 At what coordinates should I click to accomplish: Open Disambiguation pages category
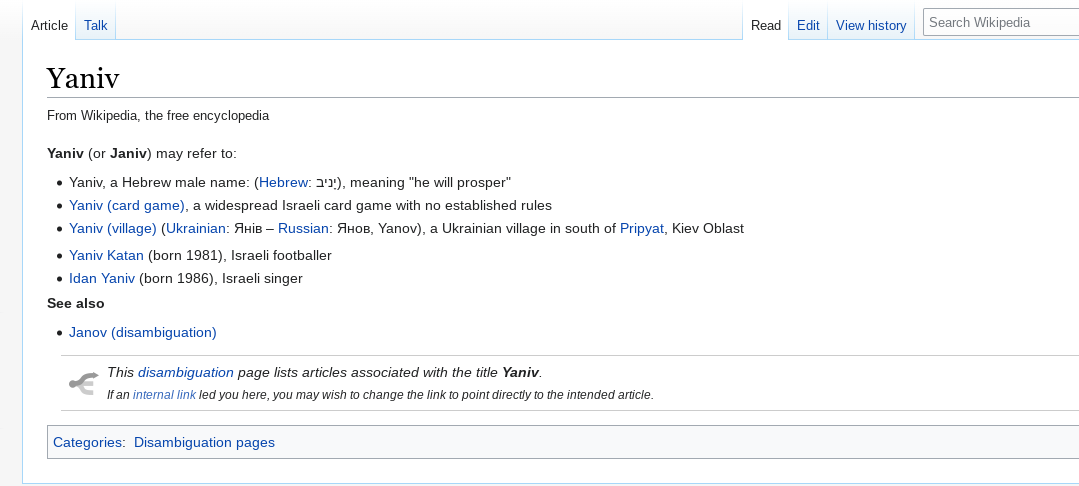(204, 443)
